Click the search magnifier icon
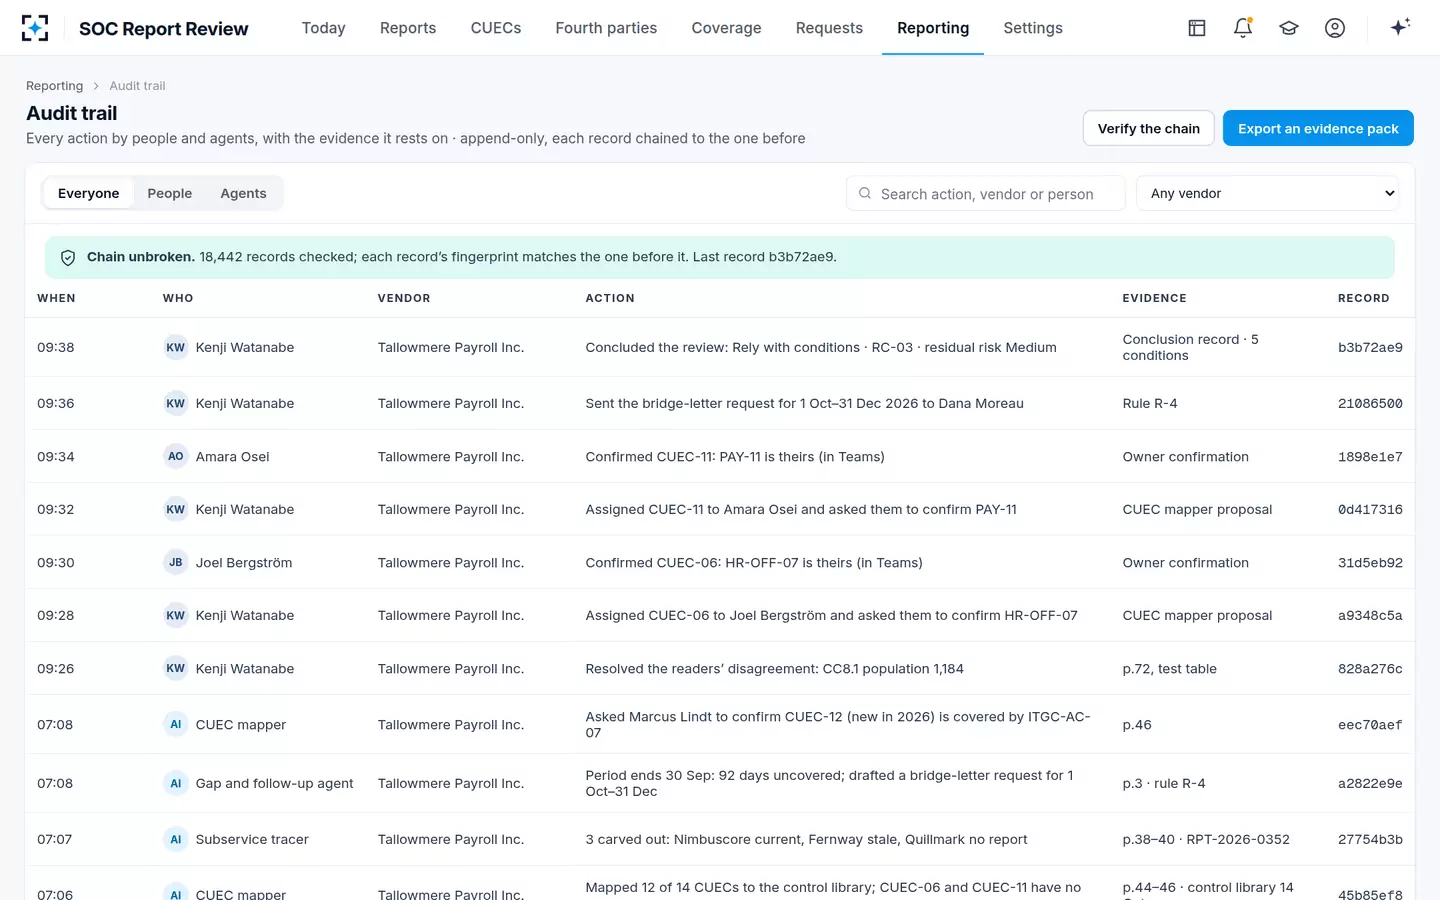1440x900 pixels. 865,193
